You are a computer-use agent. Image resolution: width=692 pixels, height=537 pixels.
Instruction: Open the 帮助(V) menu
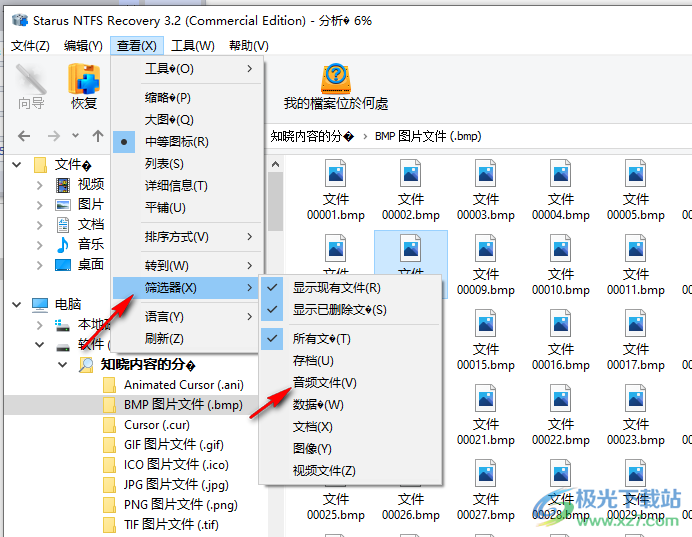click(248, 45)
